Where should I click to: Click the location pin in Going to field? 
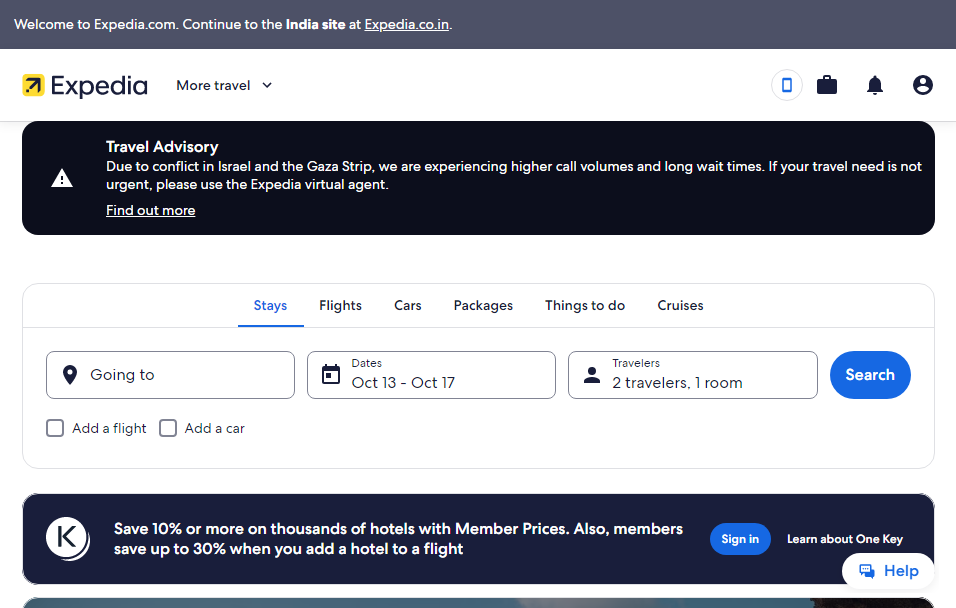[69, 374]
